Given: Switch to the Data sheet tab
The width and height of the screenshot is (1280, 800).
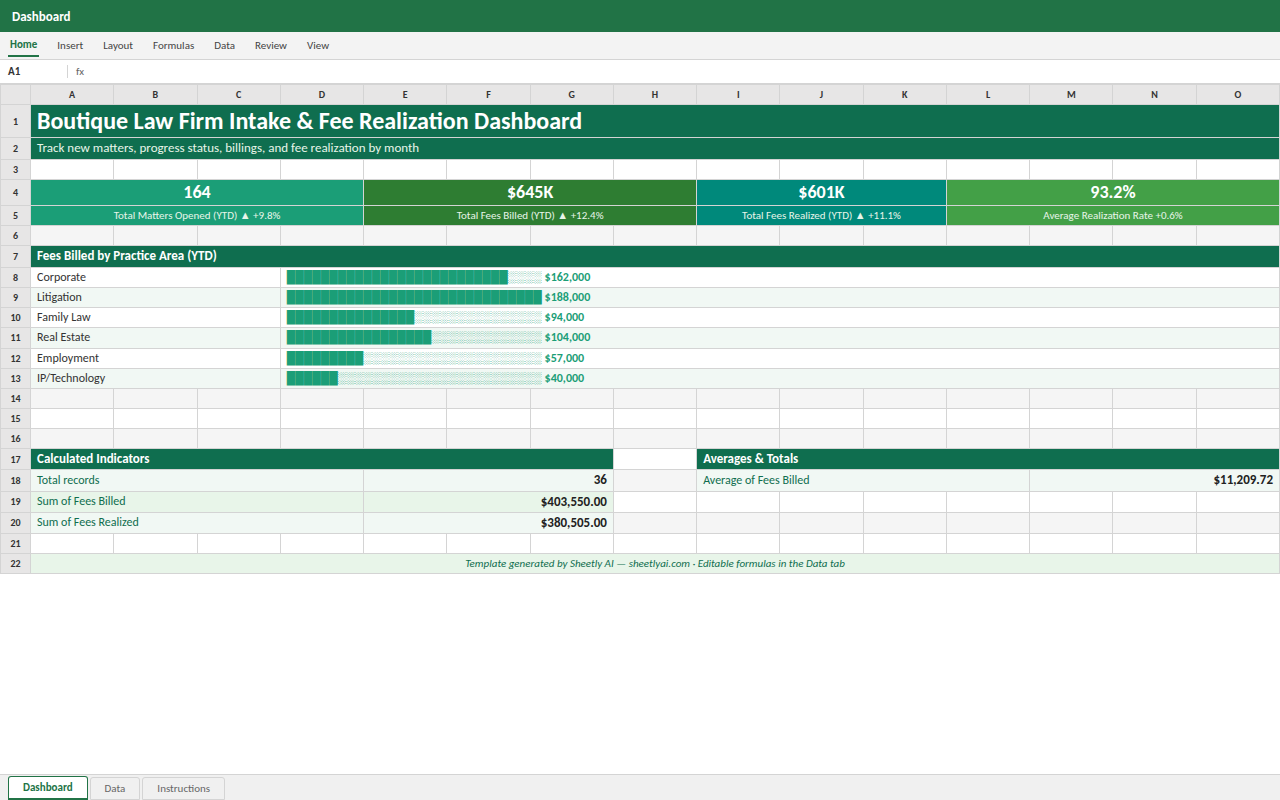Looking at the screenshot, I should [x=115, y=788].
